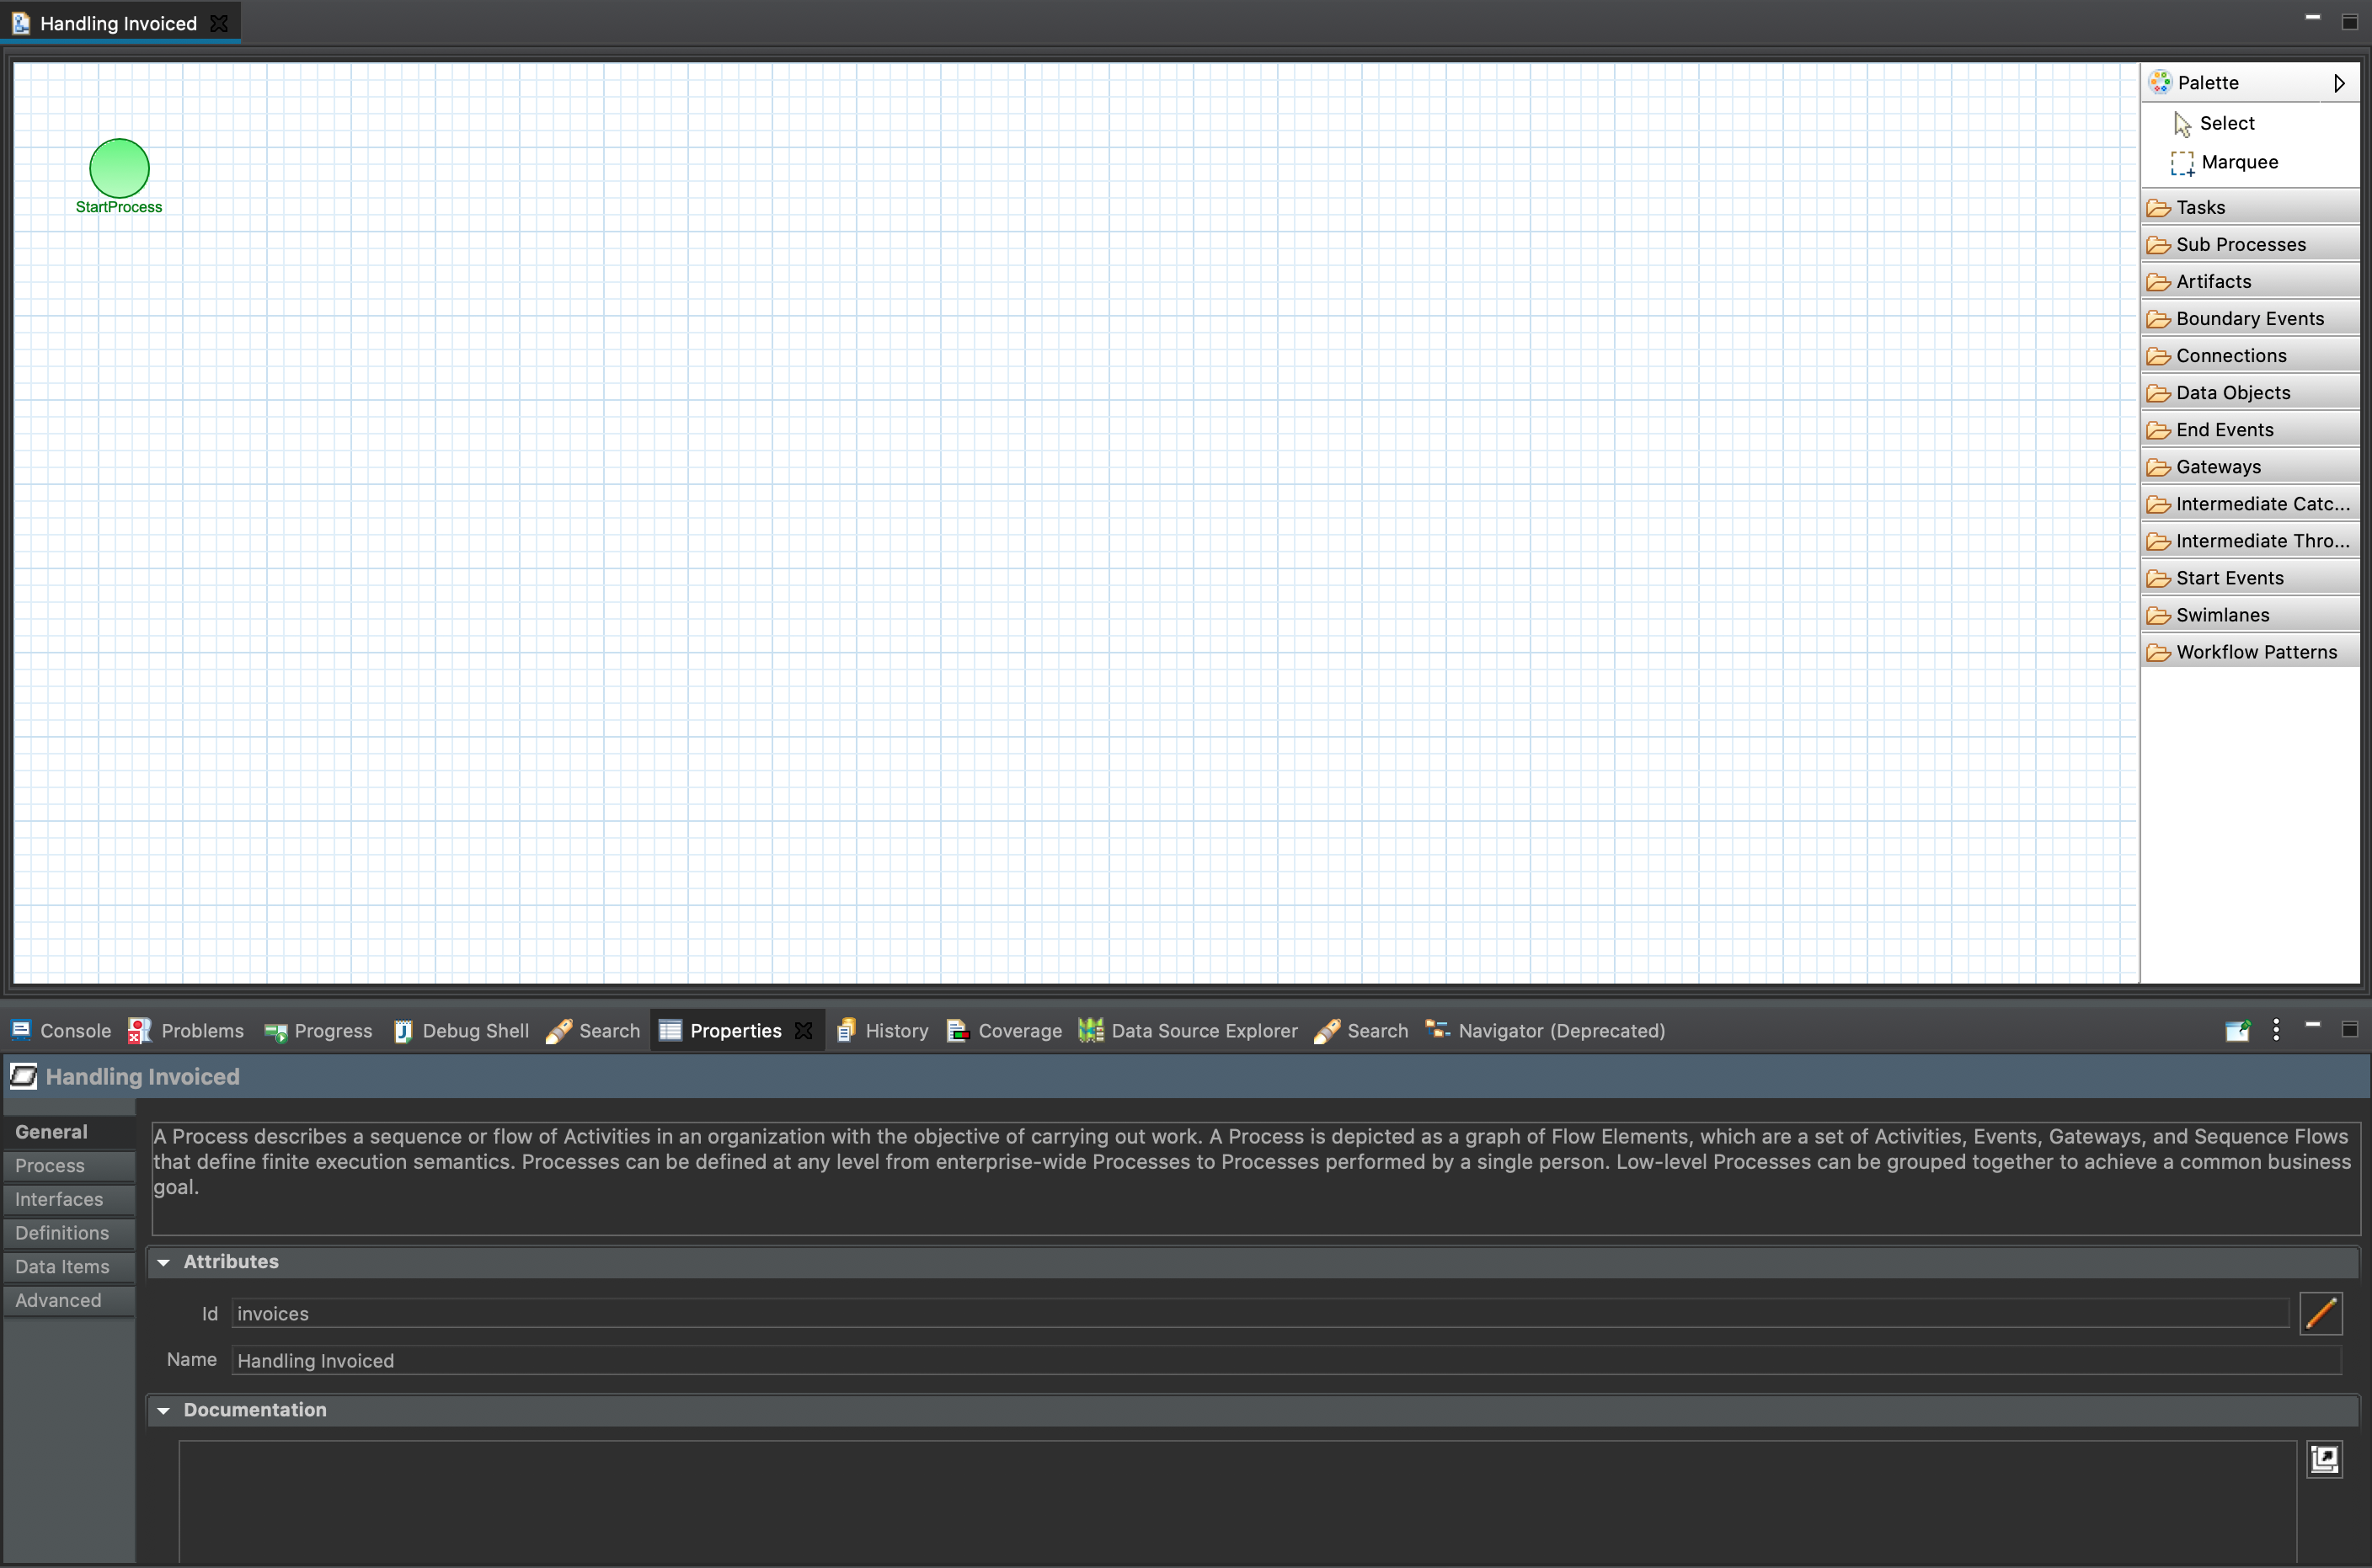Screen dimensions: 2372x1568
Task: Select the Advanced properties section
Action: click(x=69, y=1300)
